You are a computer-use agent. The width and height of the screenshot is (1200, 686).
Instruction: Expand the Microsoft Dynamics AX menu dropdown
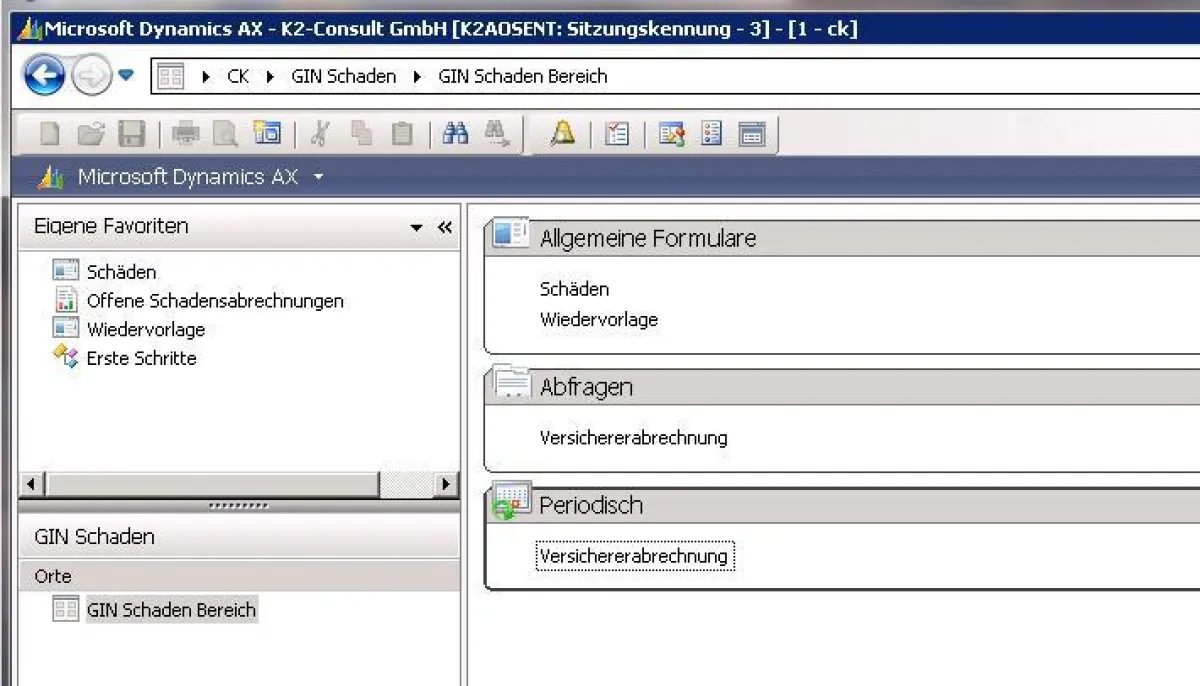point(319,177)
